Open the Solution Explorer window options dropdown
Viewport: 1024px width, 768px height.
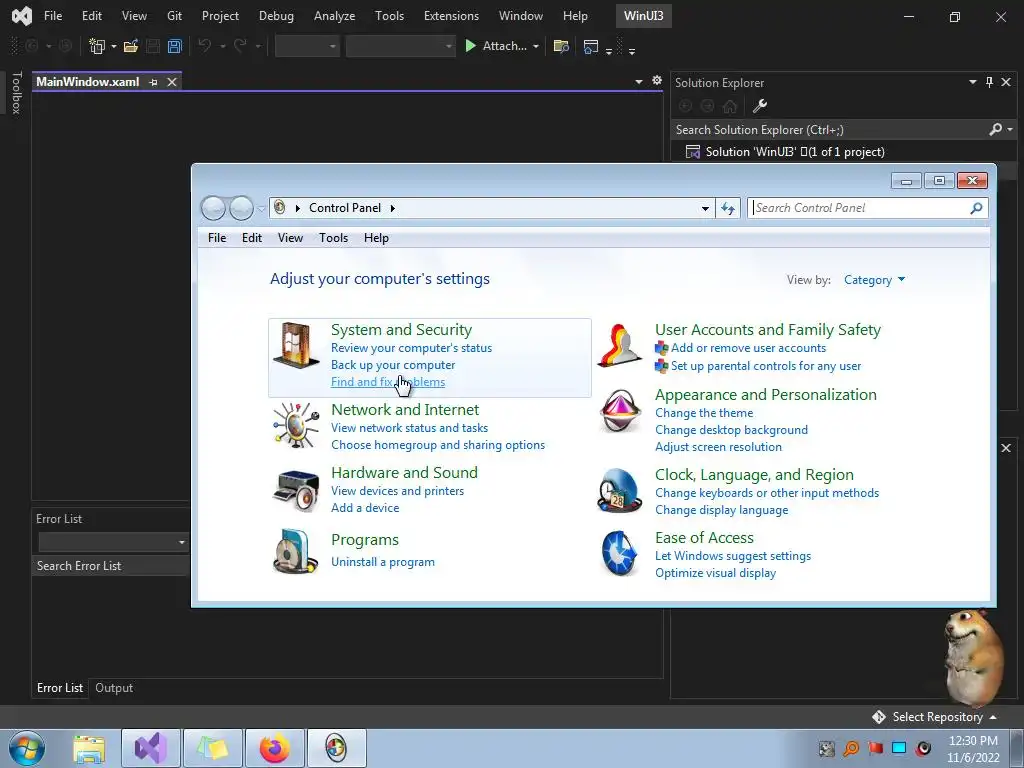pyautogui.click(x=972, y=82)
